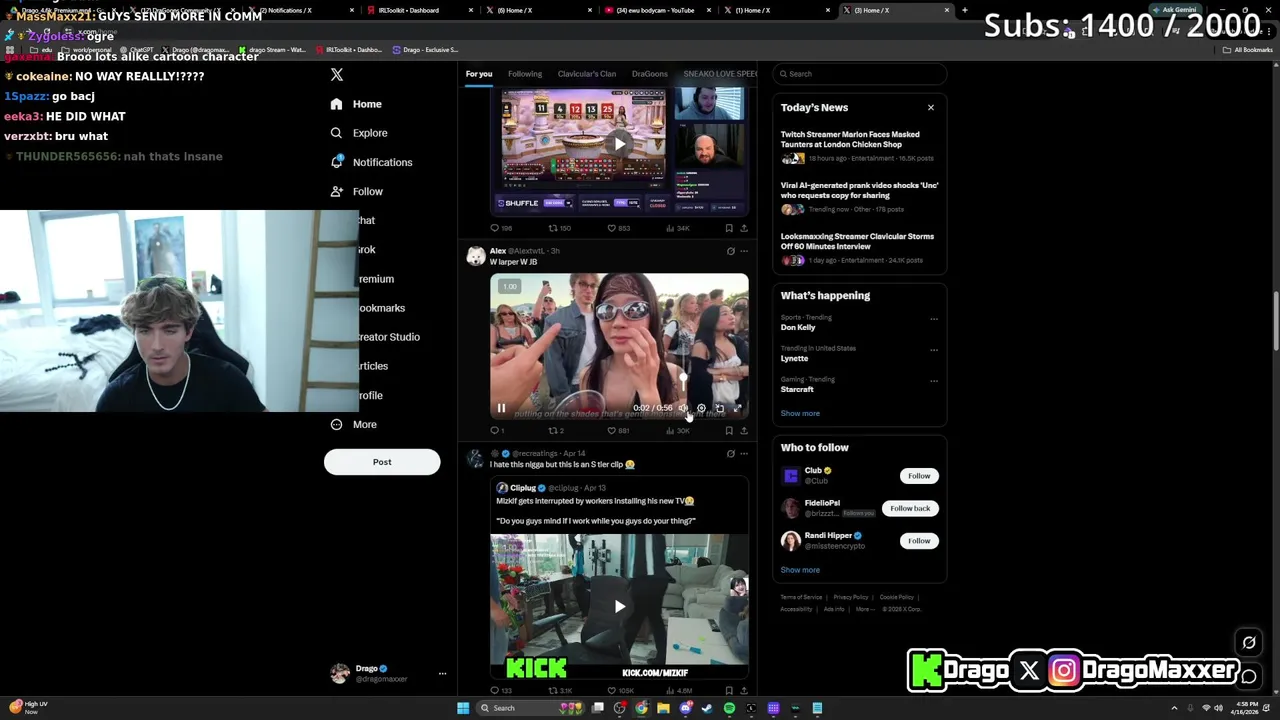Open Twitch Streamer Marlon news story
The image size is (1280, 720).
[x=858, y=146]
